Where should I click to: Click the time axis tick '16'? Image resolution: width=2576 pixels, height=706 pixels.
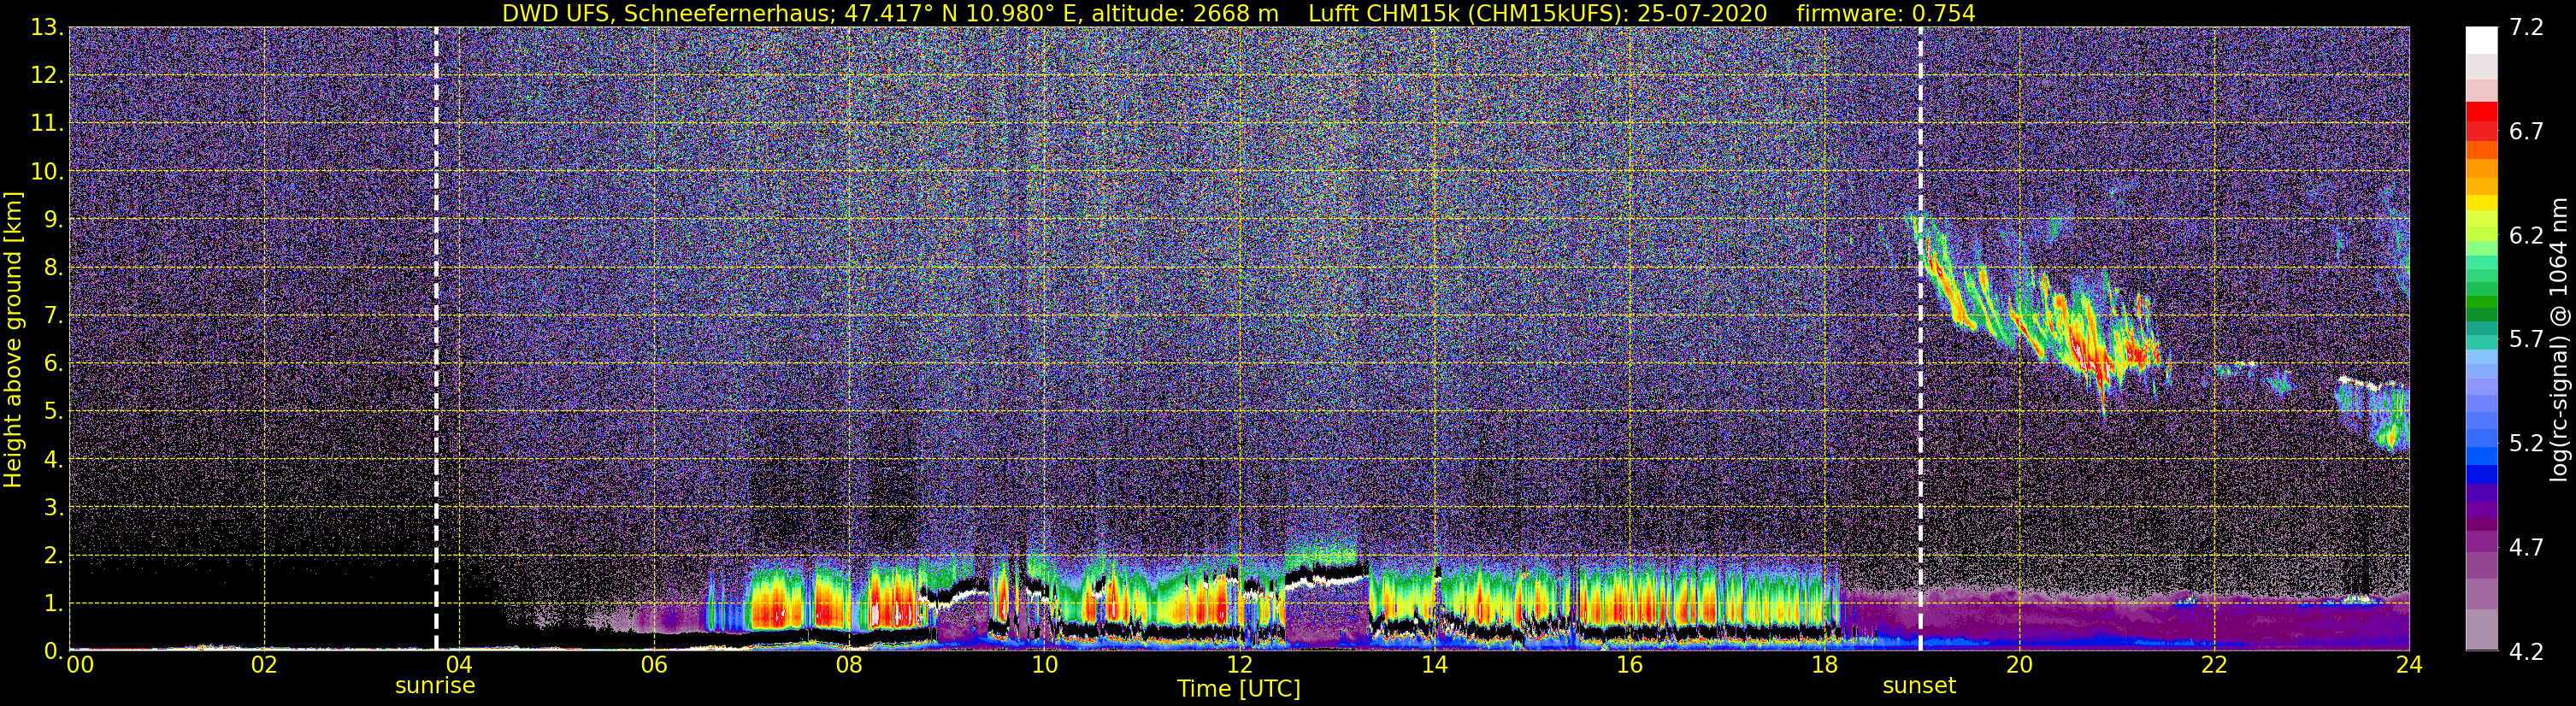[1629, 665]
